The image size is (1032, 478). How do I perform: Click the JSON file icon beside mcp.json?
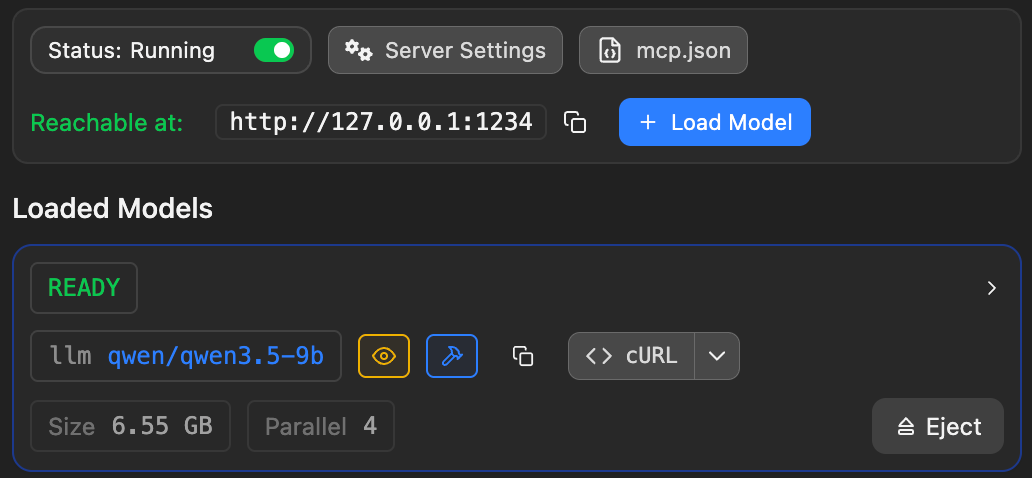(x=610, y=51)
